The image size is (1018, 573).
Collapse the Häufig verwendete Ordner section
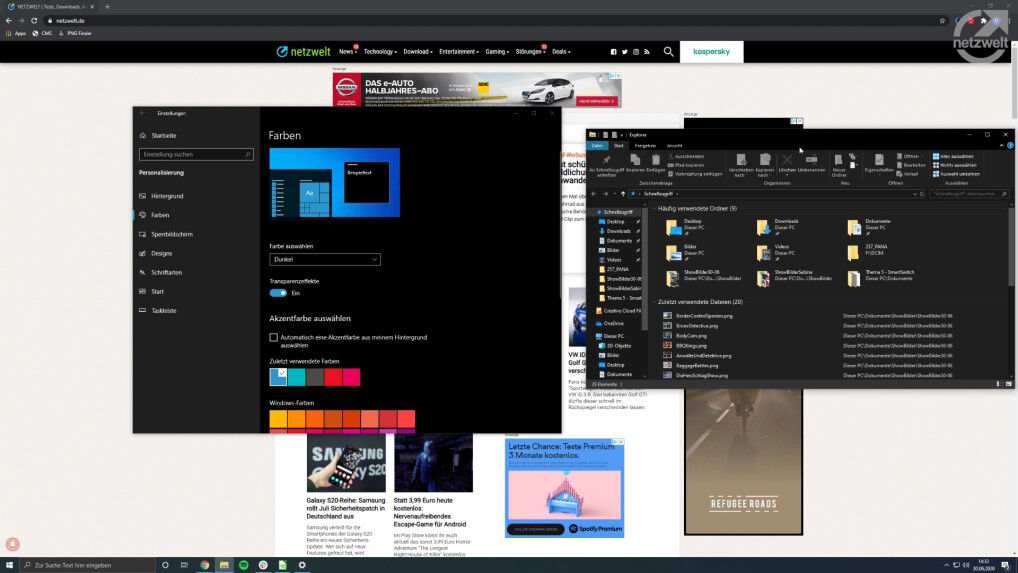[654, 208]
